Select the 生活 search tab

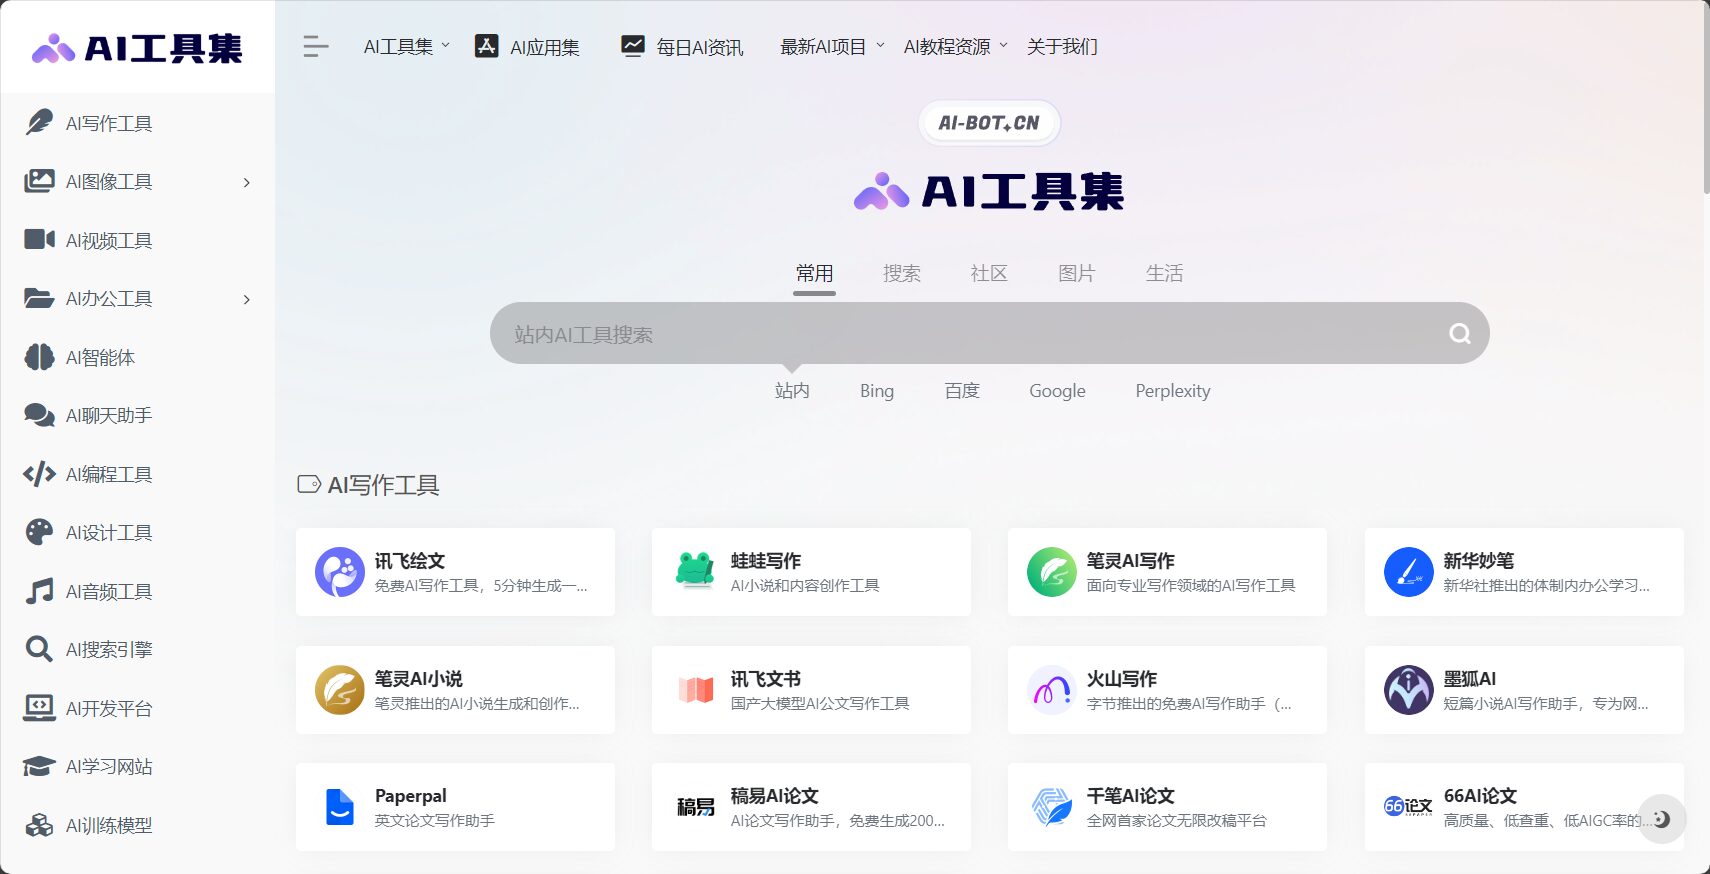pos(1164,273)
